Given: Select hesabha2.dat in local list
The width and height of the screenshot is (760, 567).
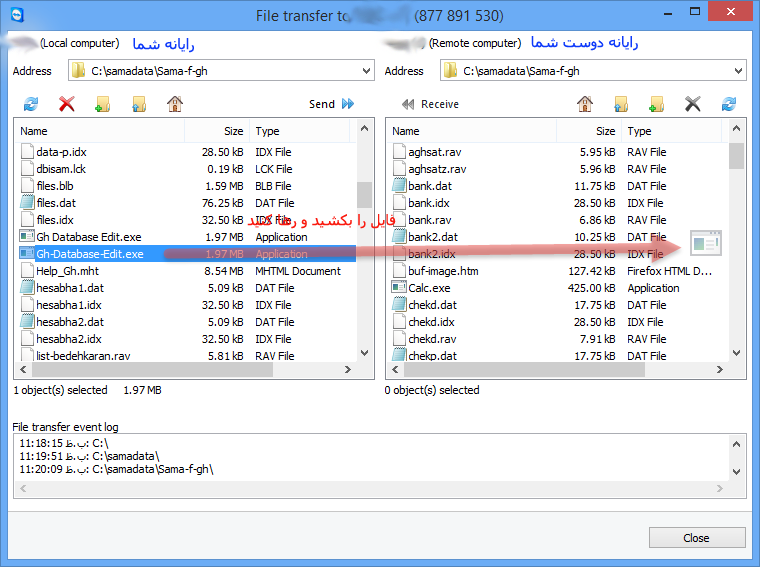Looking at the screenshot, I should point(187,321).
